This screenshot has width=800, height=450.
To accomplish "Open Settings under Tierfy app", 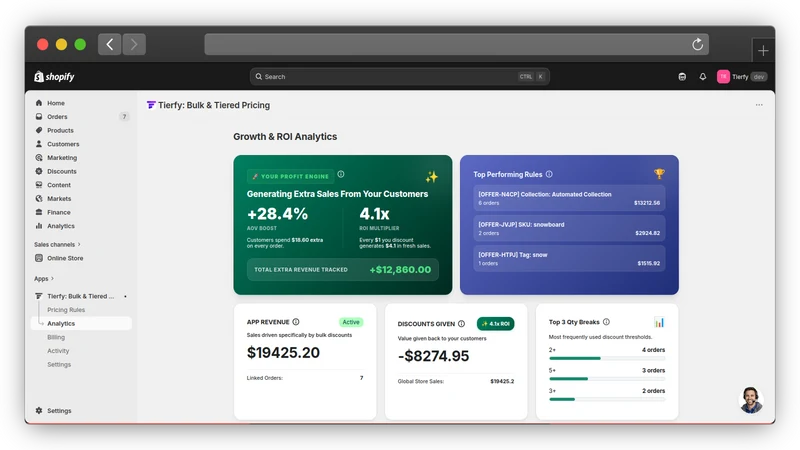I will 59,365.
